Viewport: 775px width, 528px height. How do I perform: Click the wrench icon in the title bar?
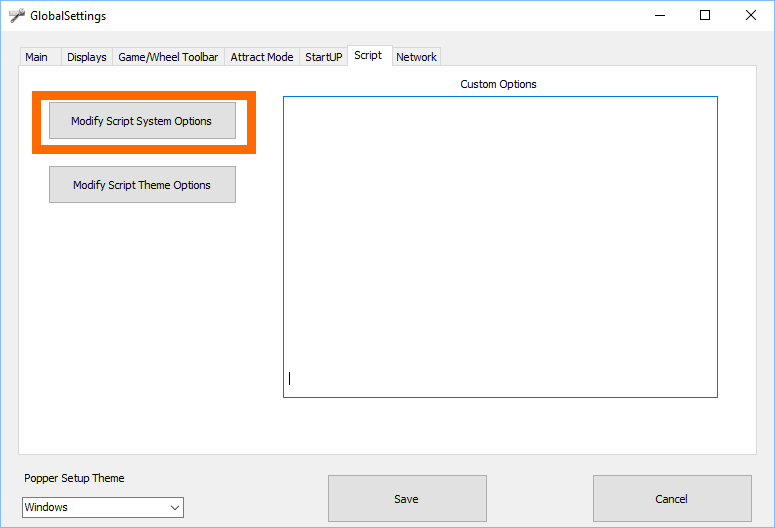[x=16, y=16]
